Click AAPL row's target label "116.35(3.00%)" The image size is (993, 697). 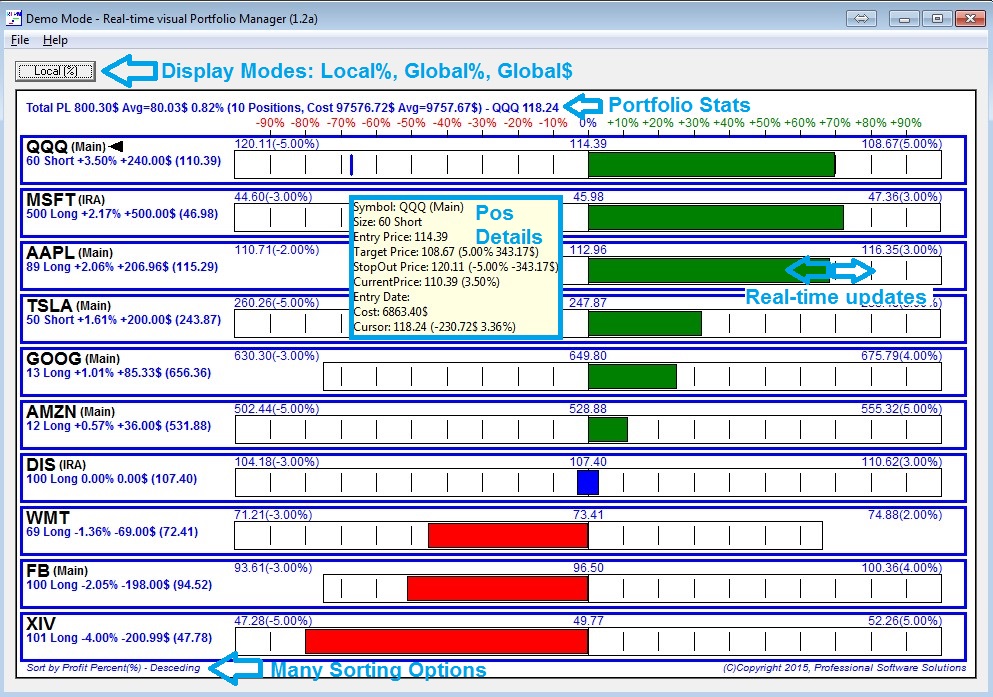tap(902, 250)
